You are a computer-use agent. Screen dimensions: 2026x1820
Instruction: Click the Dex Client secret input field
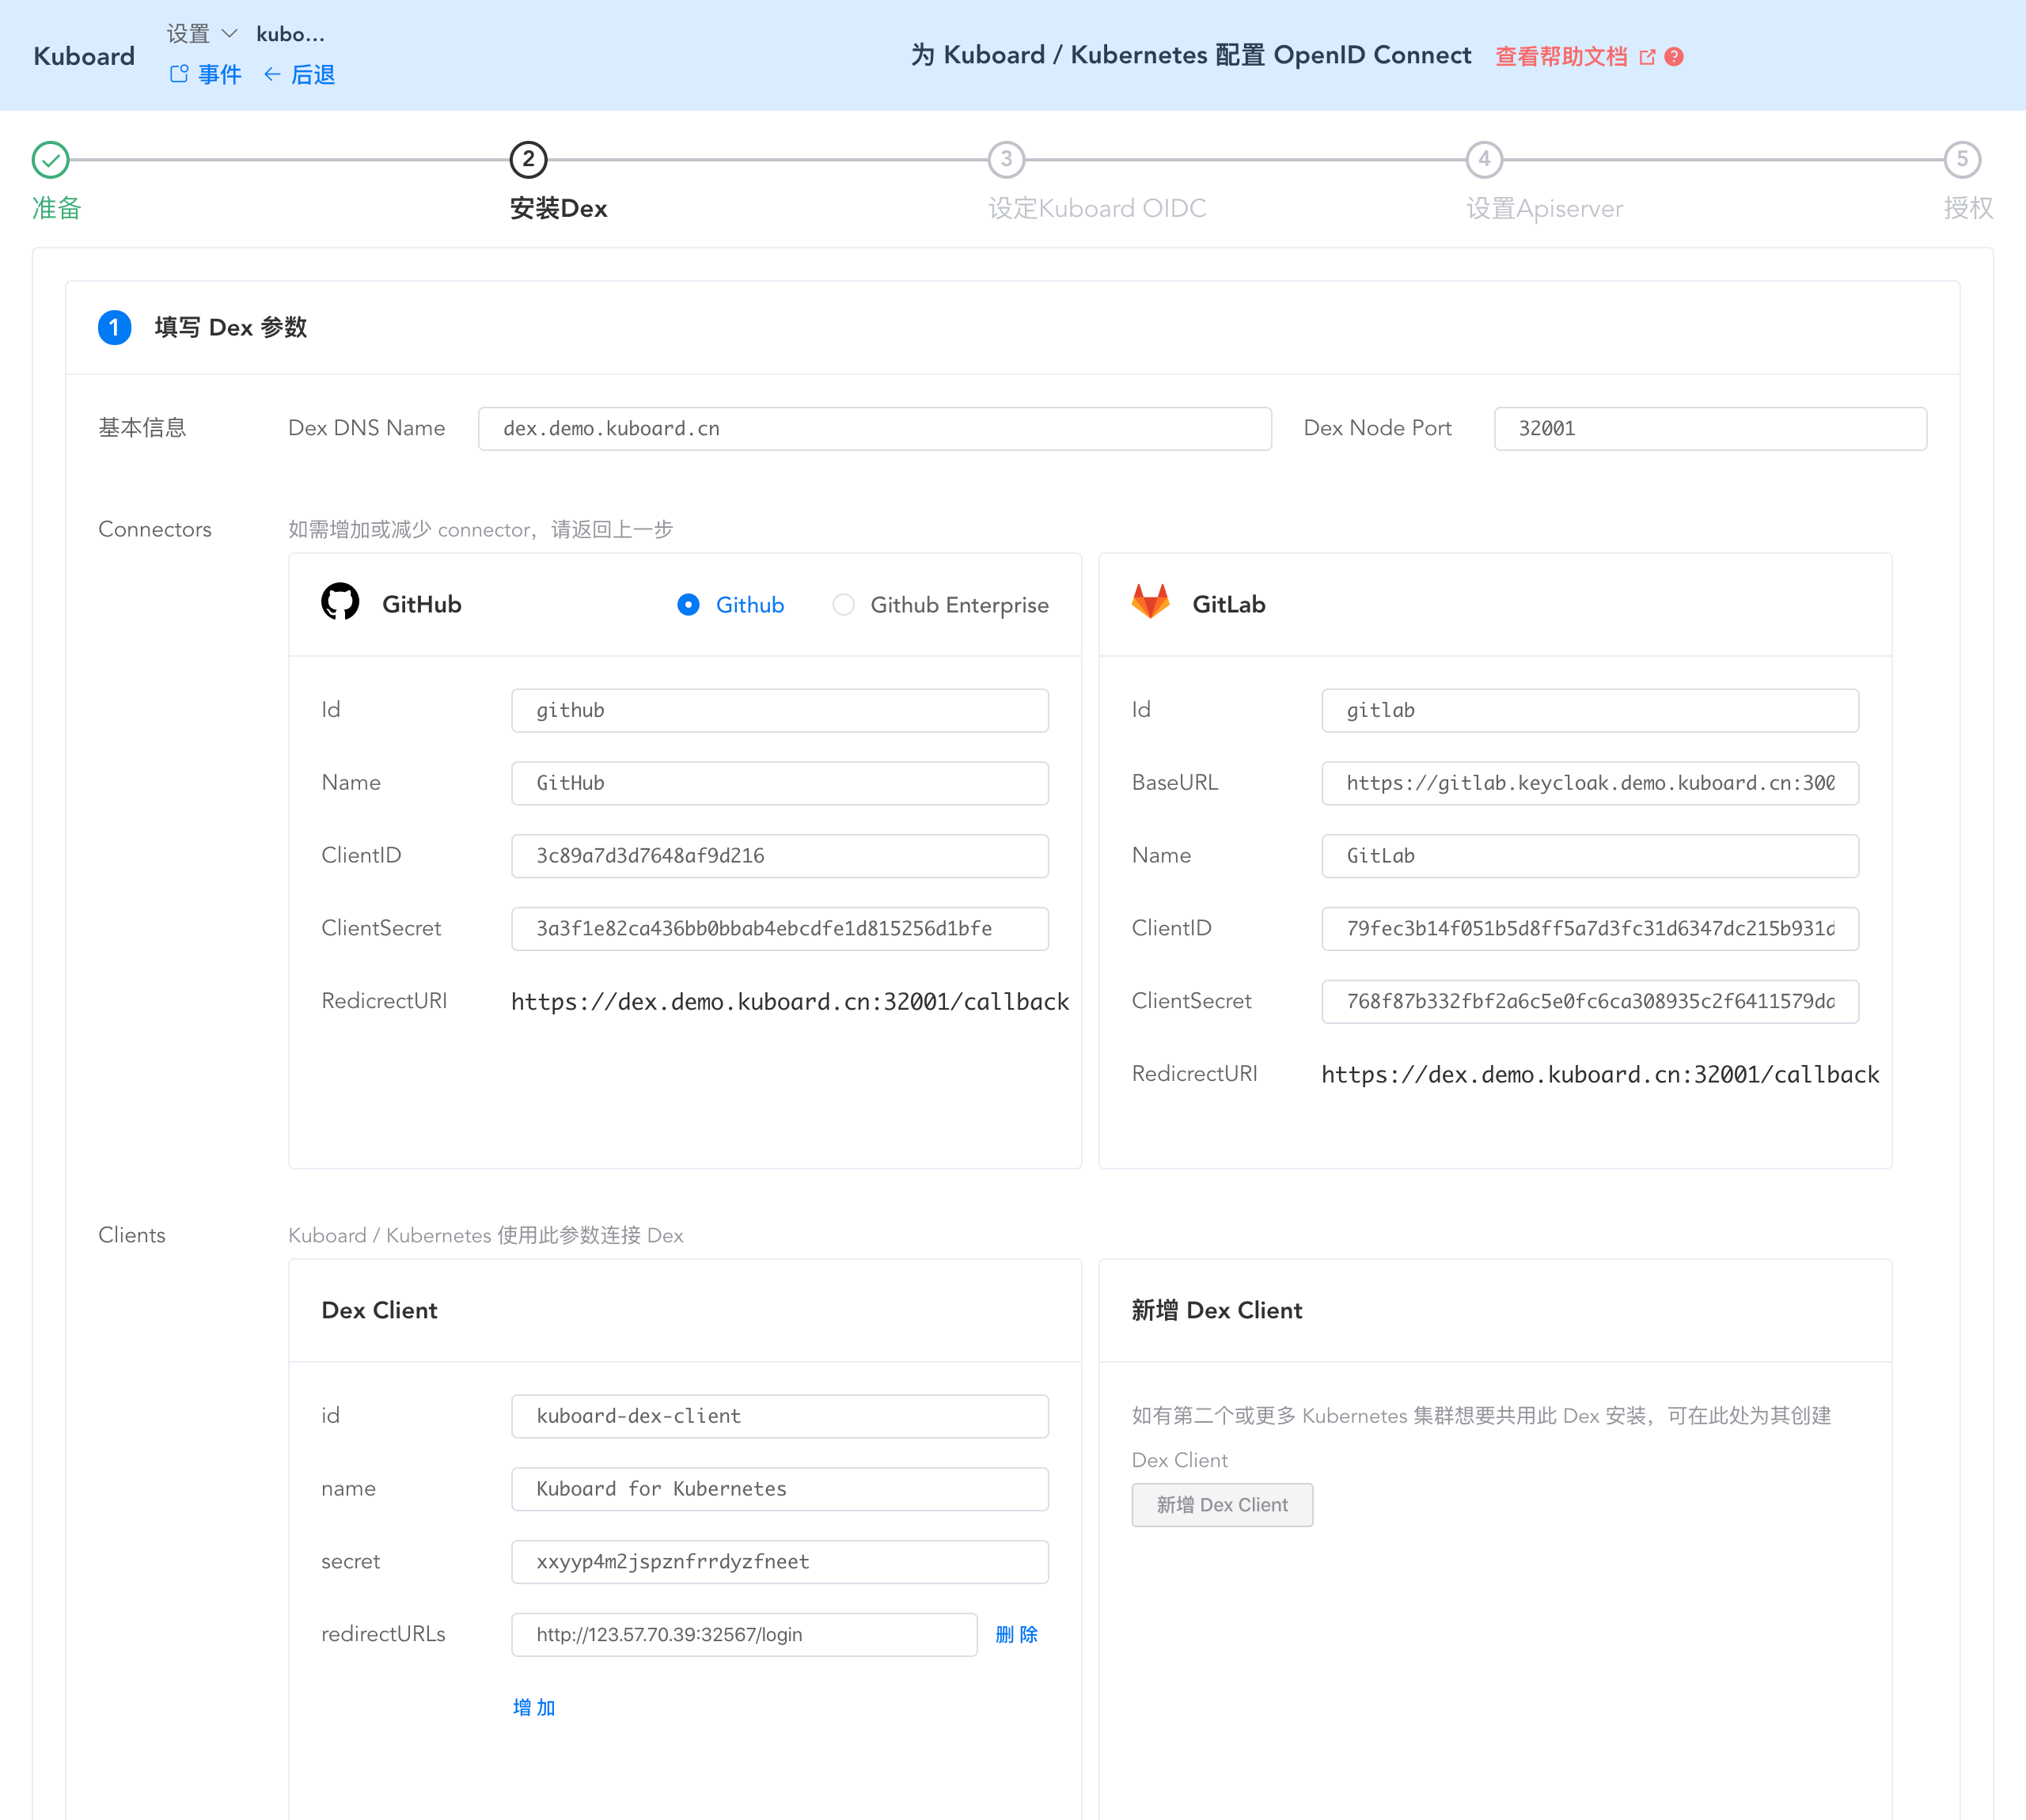(780, 1562)
